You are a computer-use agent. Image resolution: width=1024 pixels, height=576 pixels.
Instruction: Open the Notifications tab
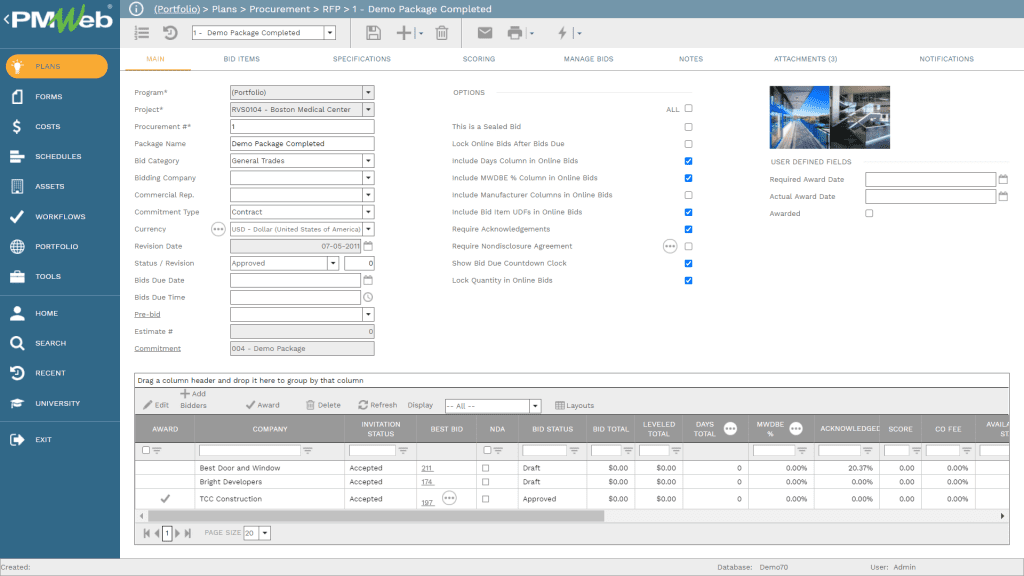click(x=946, y=59)
